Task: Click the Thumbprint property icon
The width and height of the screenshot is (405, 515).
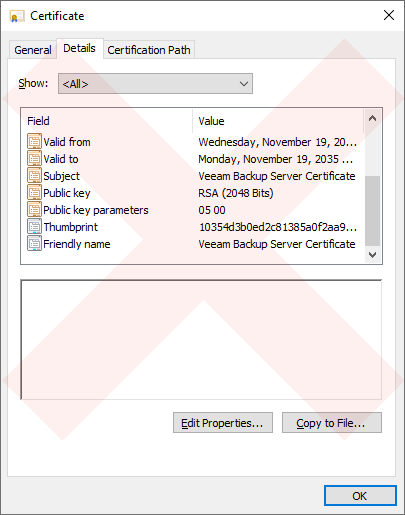Action: click(34, 227)
